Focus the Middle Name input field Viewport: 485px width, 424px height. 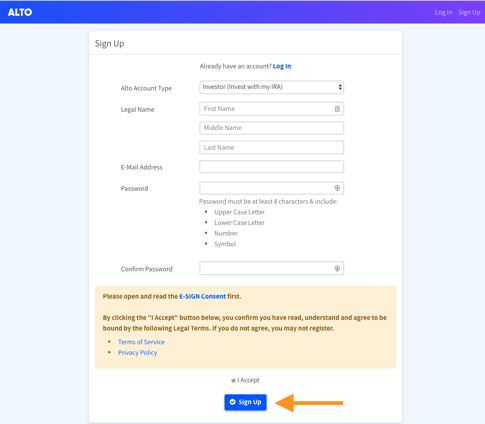tap(271, 128)
